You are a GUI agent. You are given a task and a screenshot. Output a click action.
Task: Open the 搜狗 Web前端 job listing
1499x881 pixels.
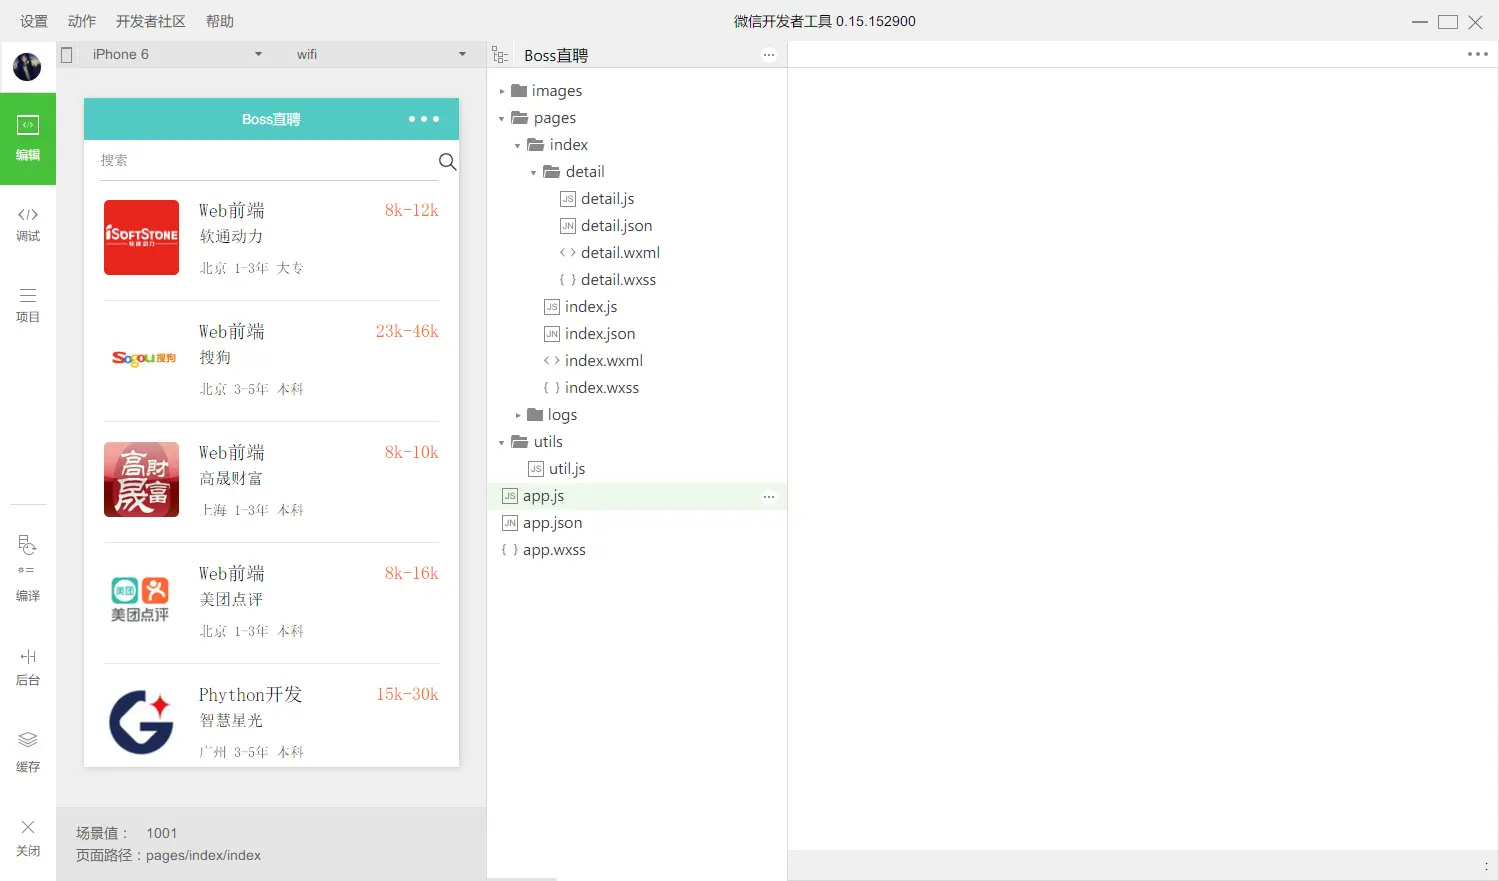click(x=271, y=361)
